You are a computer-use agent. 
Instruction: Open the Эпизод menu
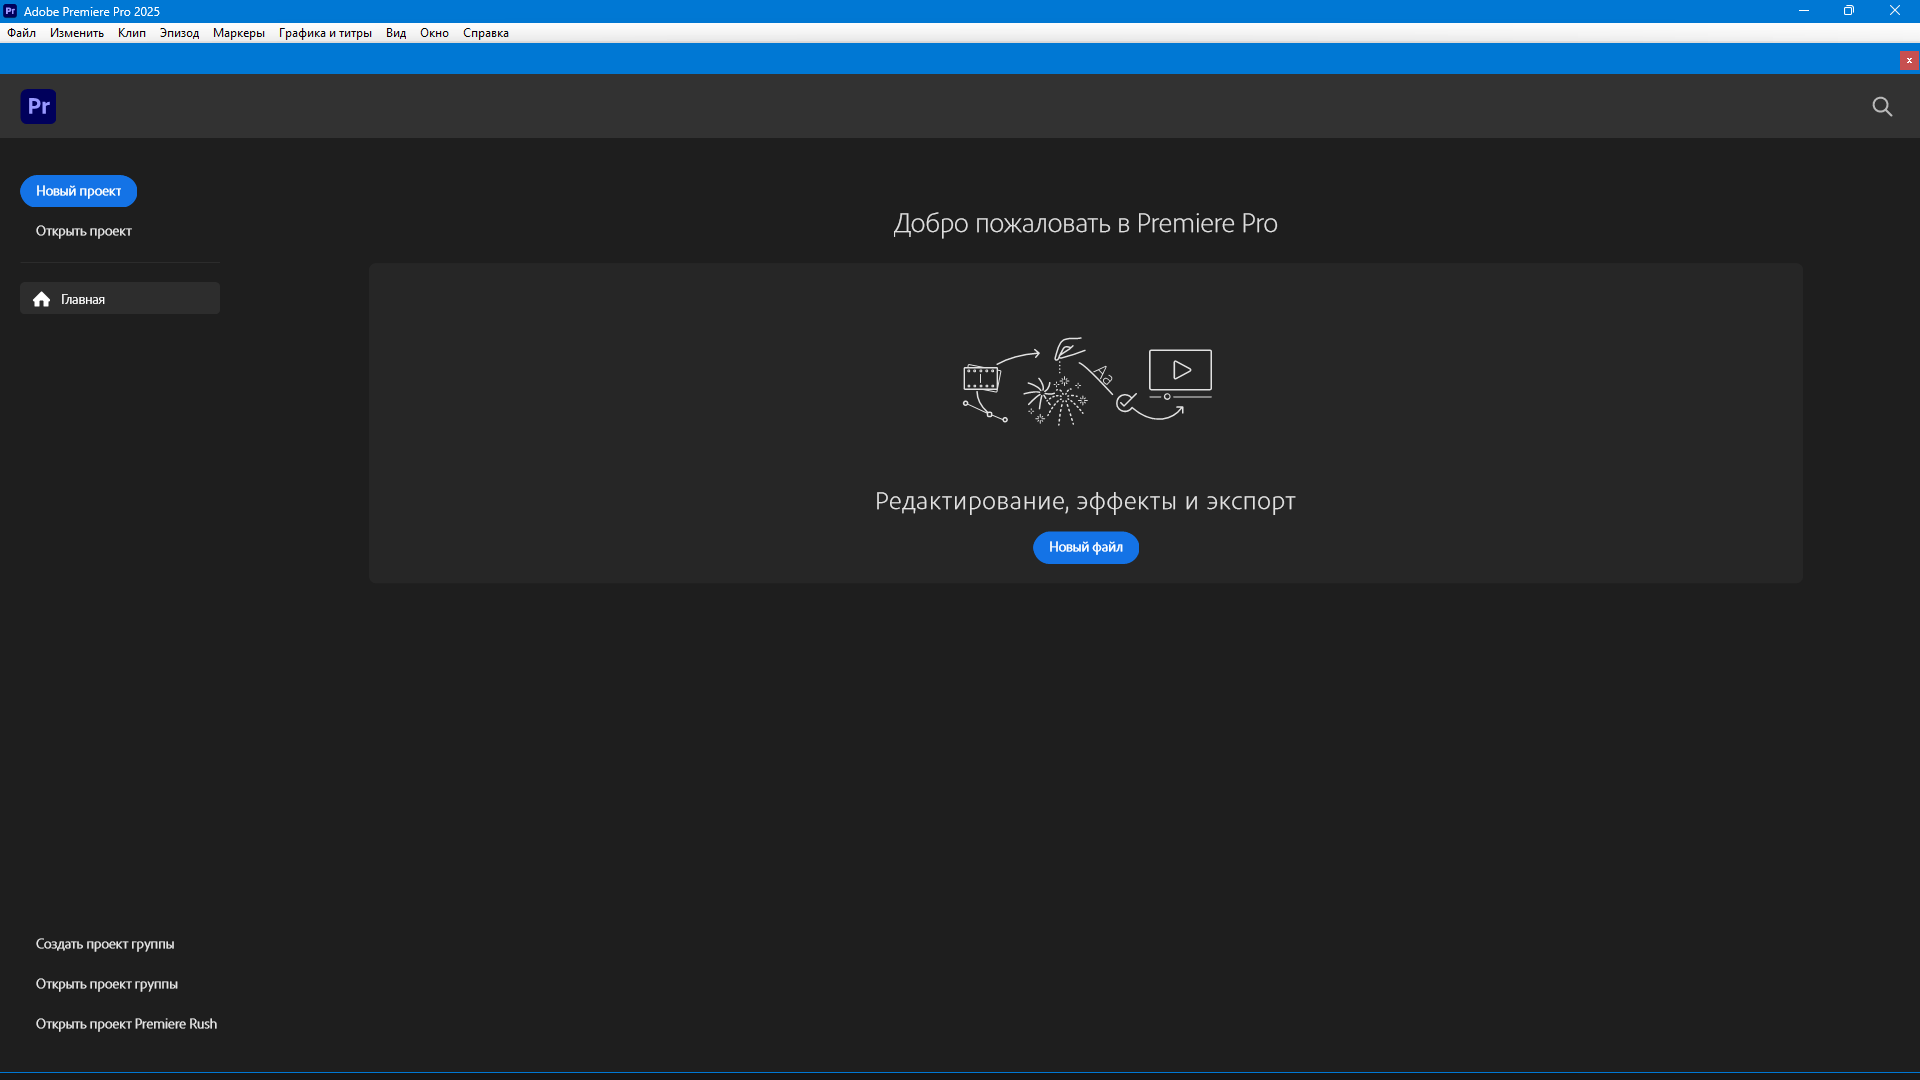tap(179, 33)
